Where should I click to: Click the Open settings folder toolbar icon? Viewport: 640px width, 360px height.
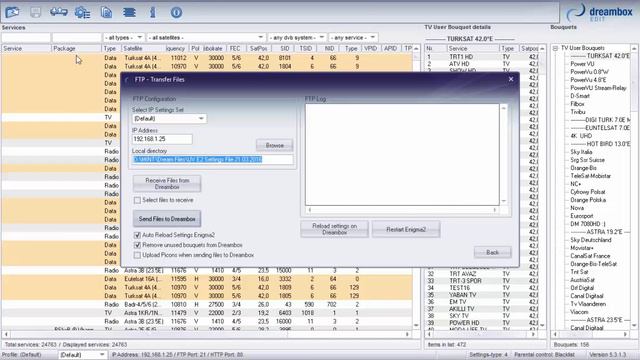coord(12,12)
